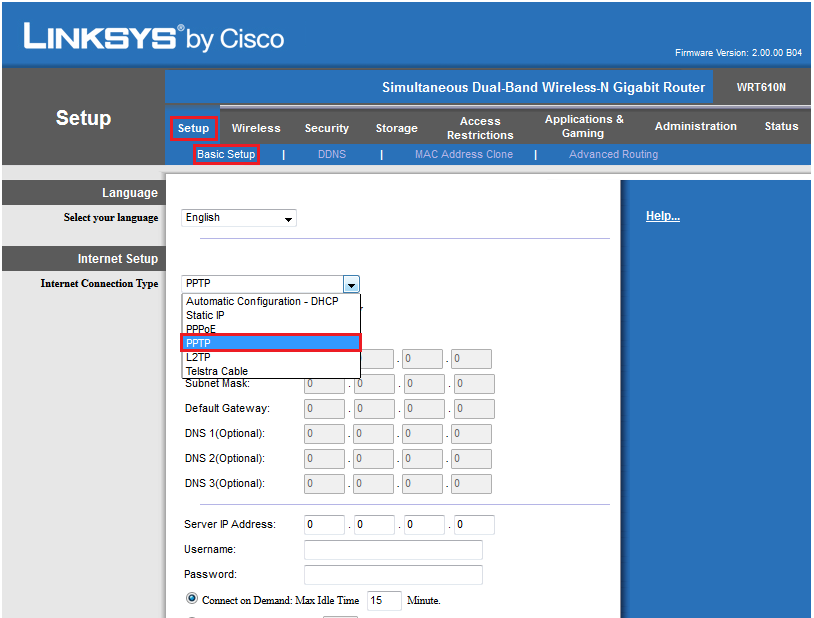Go to the Advanced Routing sub-tab
The width and height of the screenshot is (814, 618).
point(613,154)
